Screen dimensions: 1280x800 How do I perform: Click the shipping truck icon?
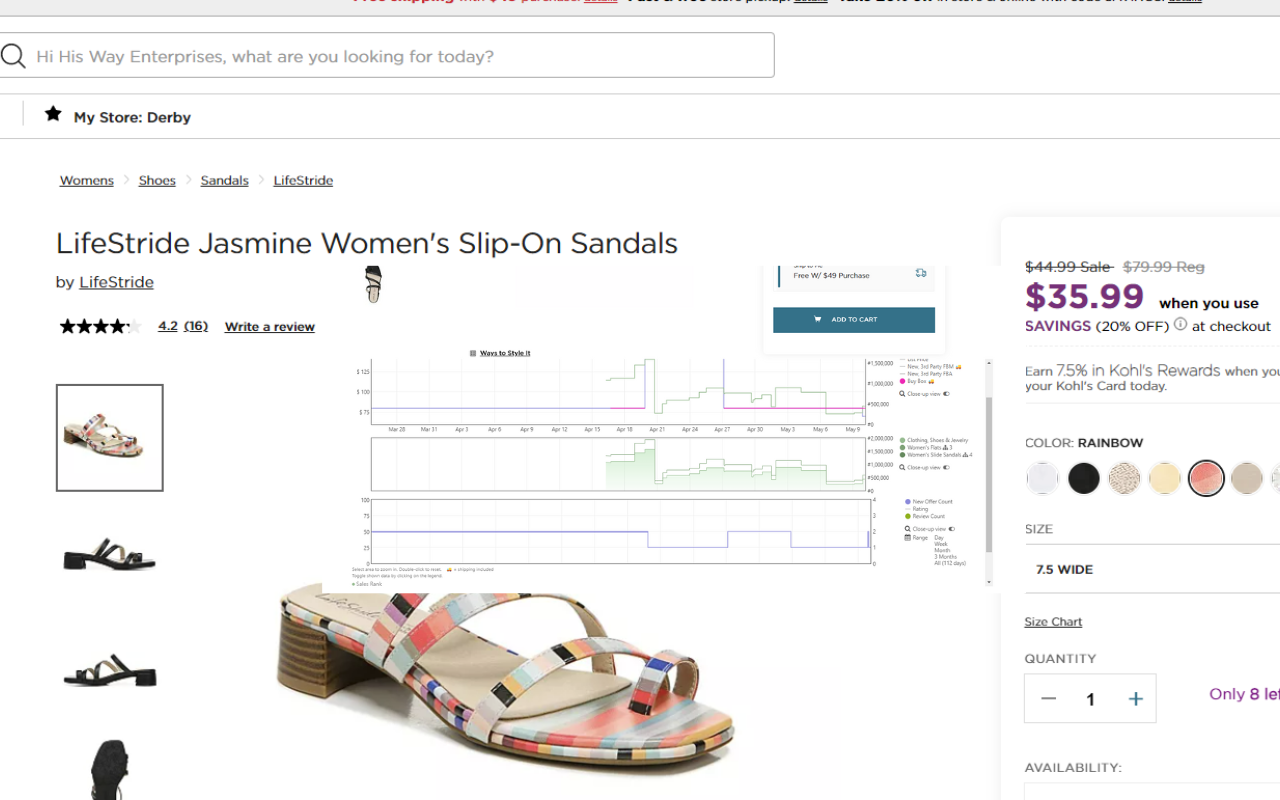921,273
